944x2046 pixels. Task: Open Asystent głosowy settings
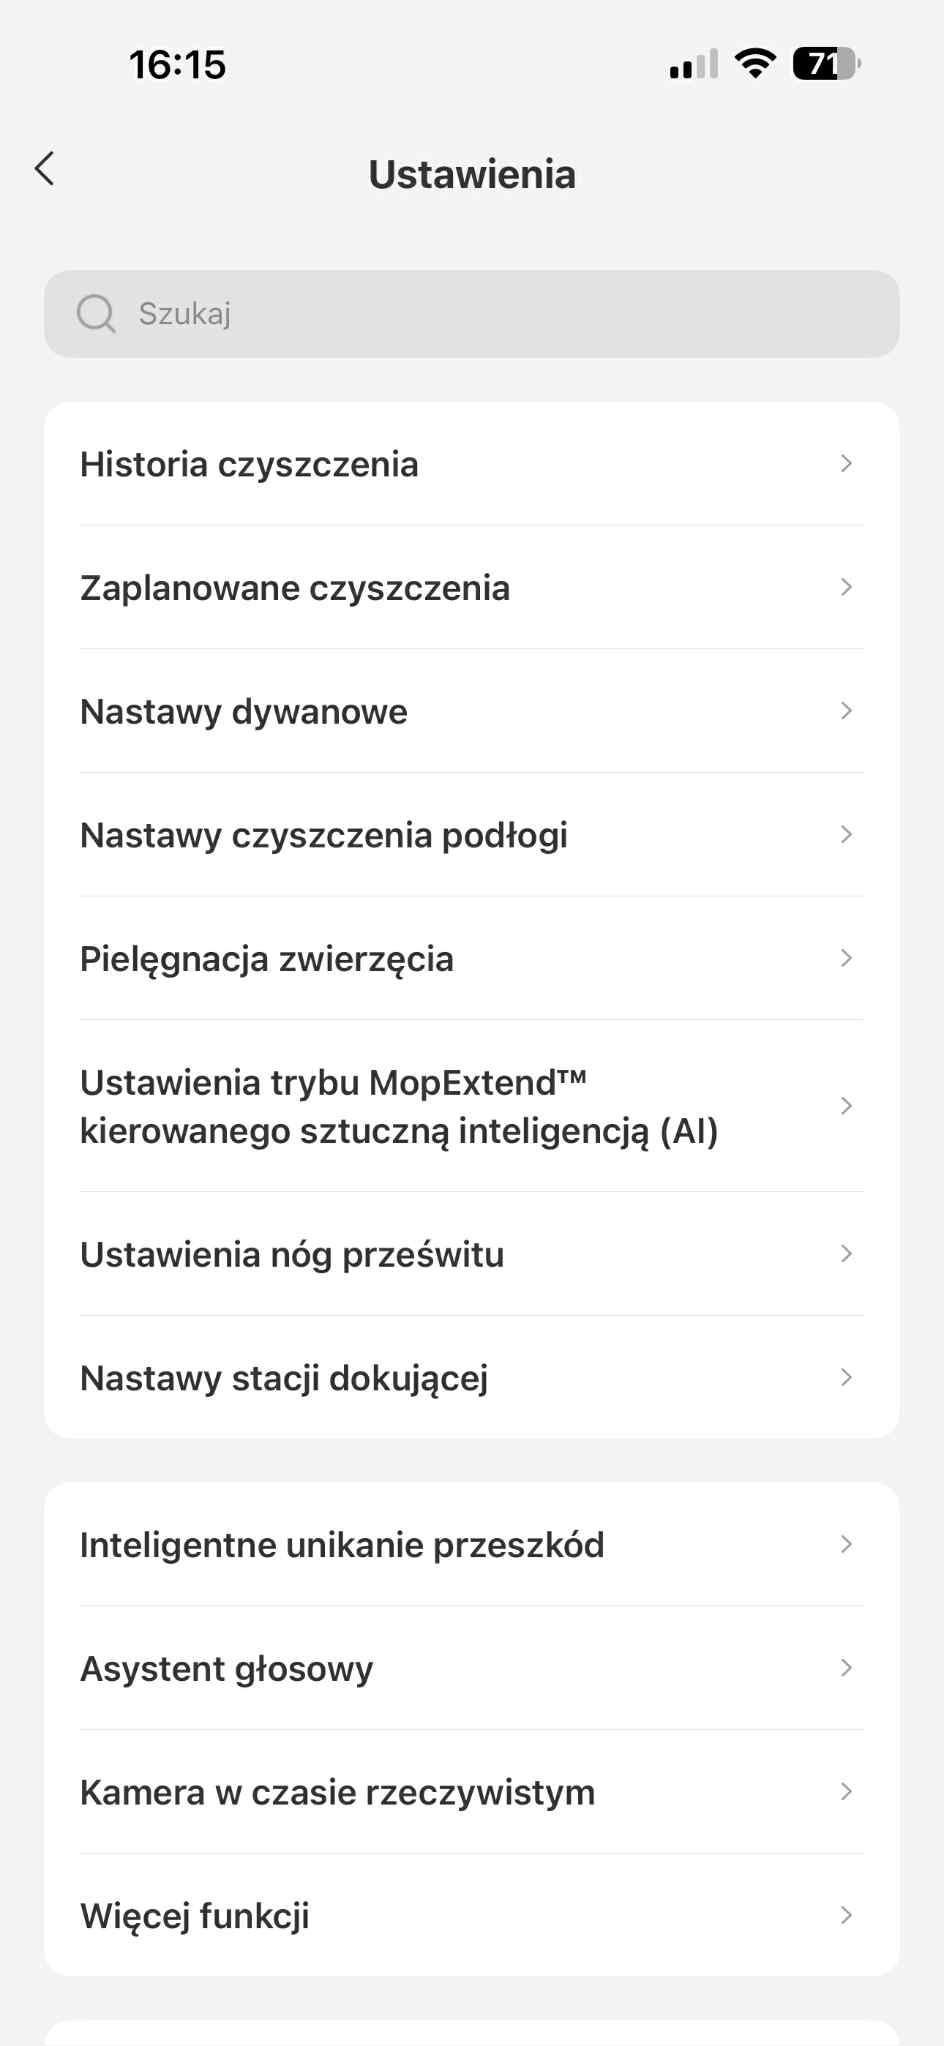pyautogui.click(x=471, y=1669)
